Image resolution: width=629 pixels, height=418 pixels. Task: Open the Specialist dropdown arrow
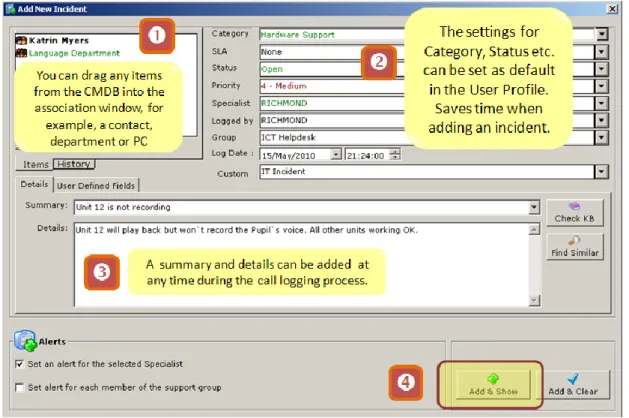pyautogui.click(x=601, y=103)
